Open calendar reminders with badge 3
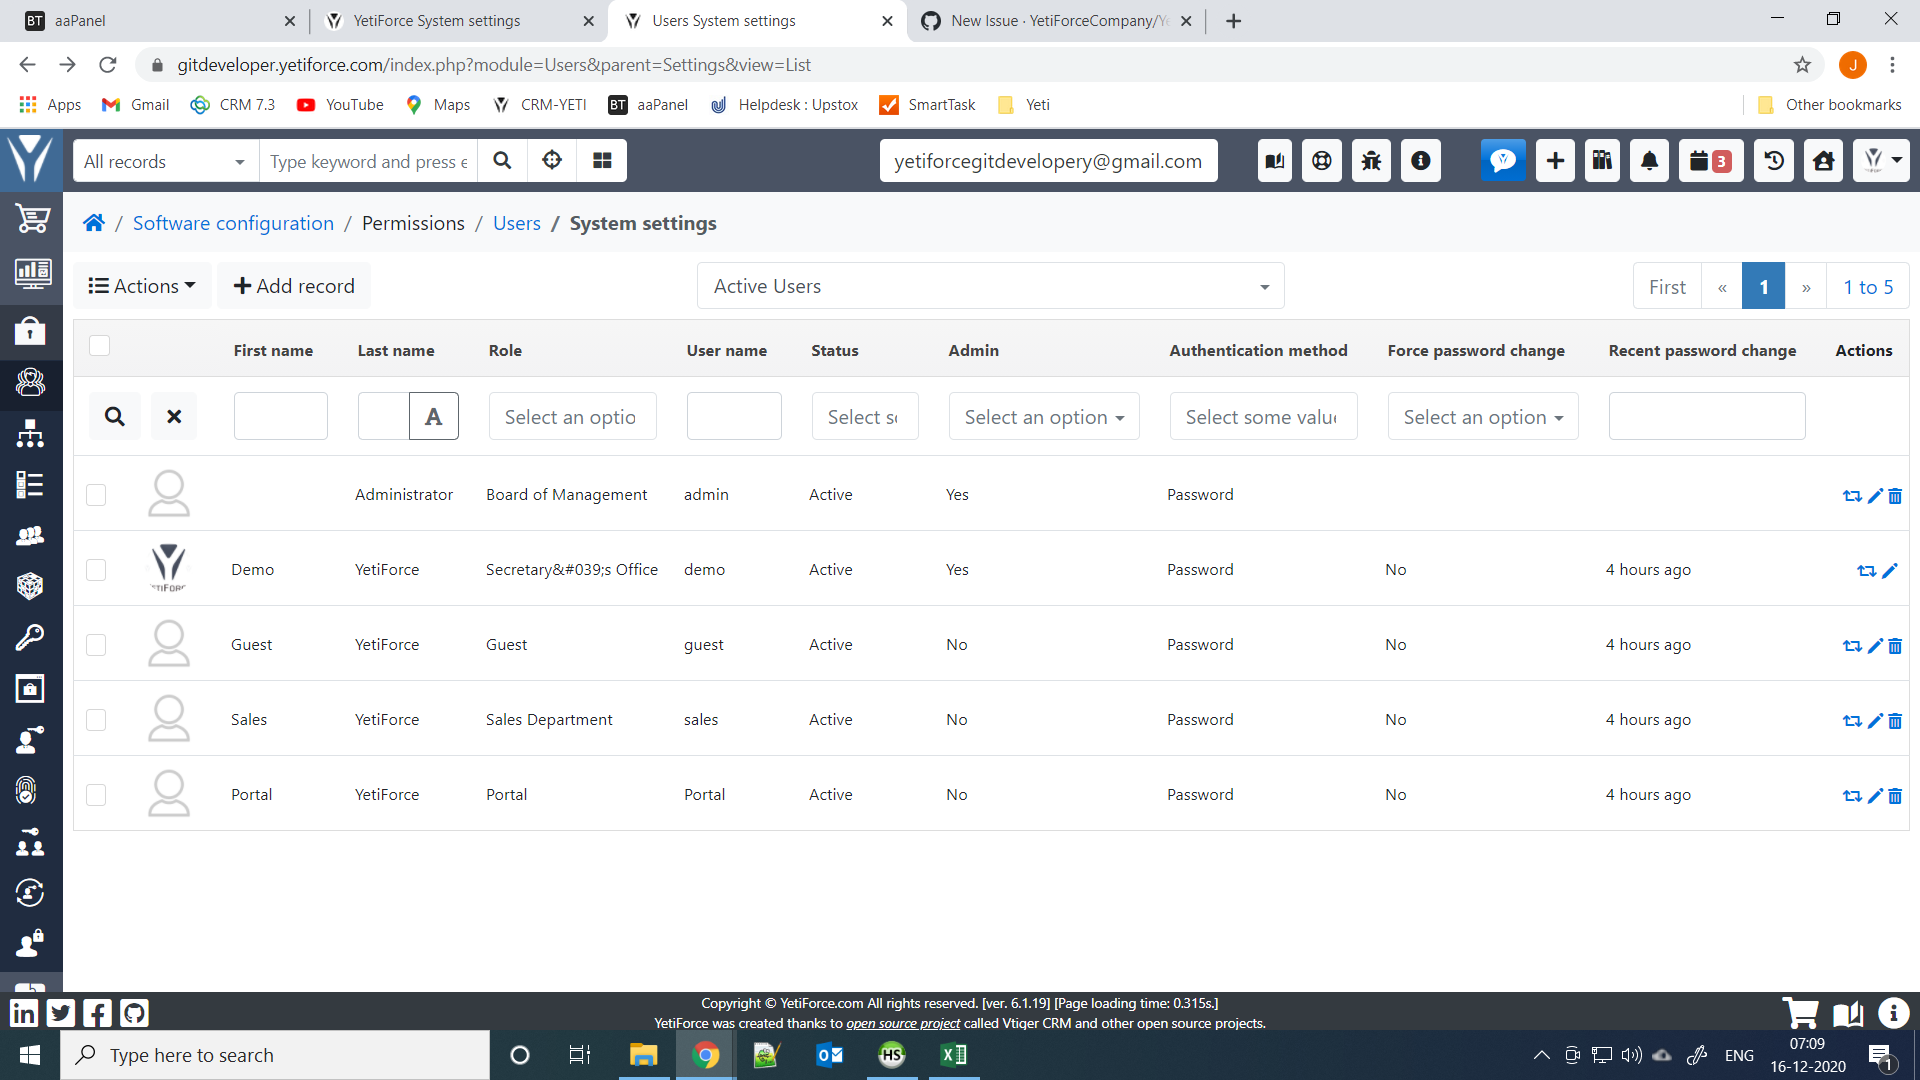Viewport: 1920px width, 1080px height. pyautogui.click(x=1711, y=161)
